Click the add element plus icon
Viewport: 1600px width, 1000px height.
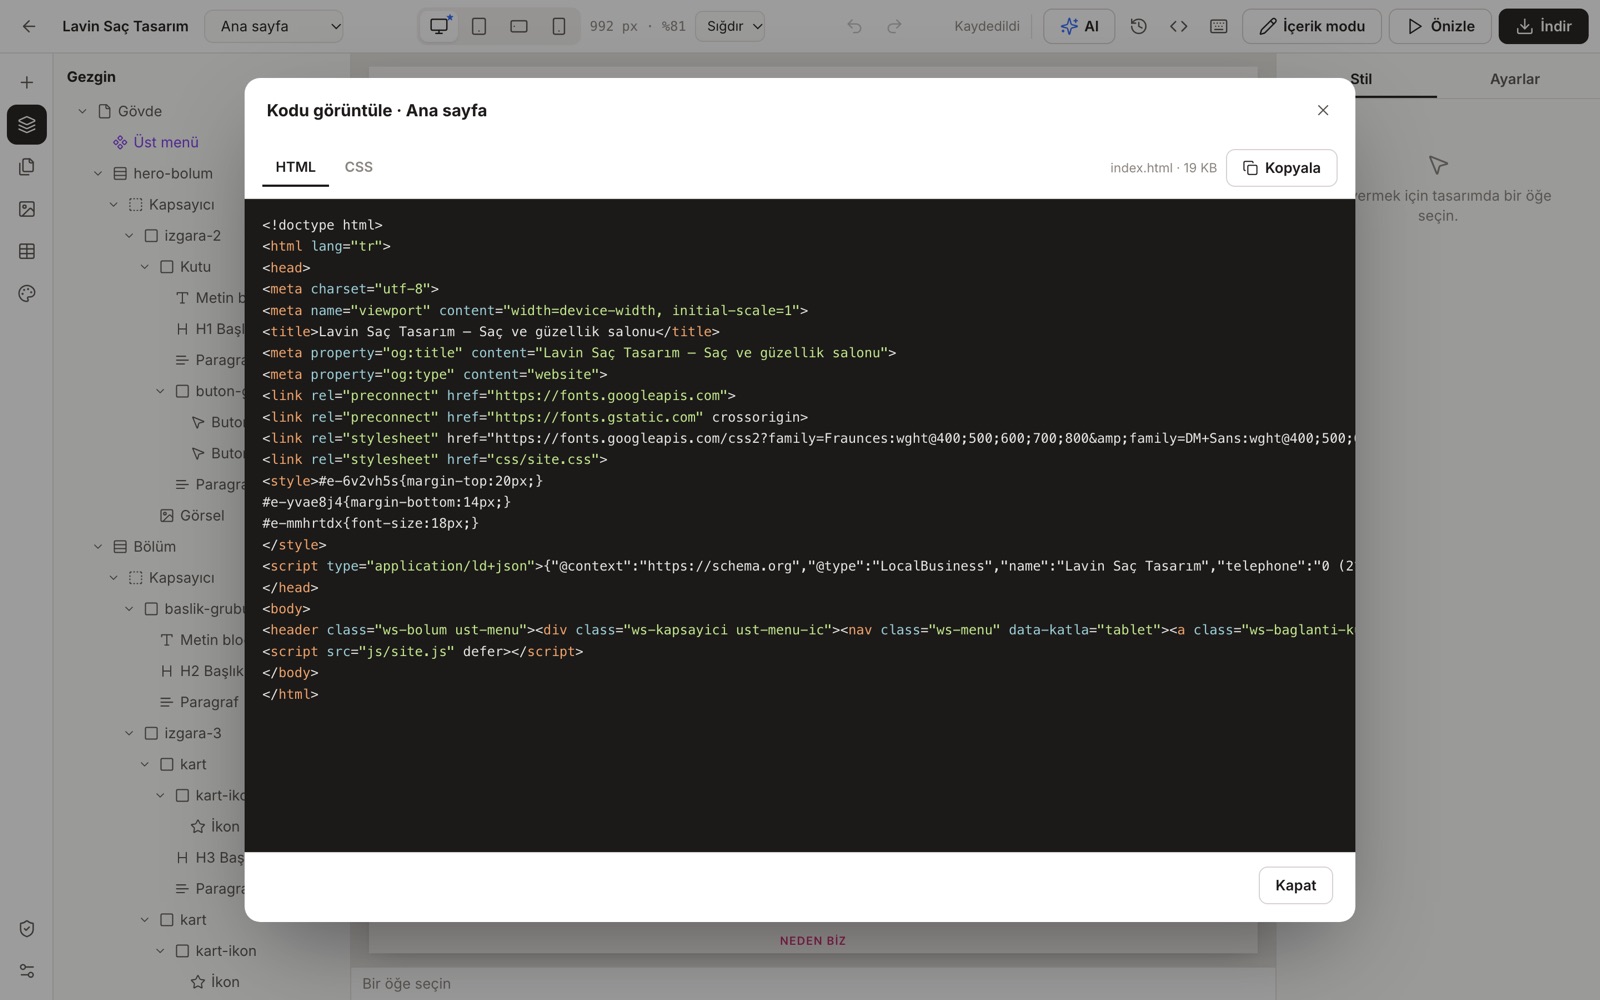coord(27,82)
